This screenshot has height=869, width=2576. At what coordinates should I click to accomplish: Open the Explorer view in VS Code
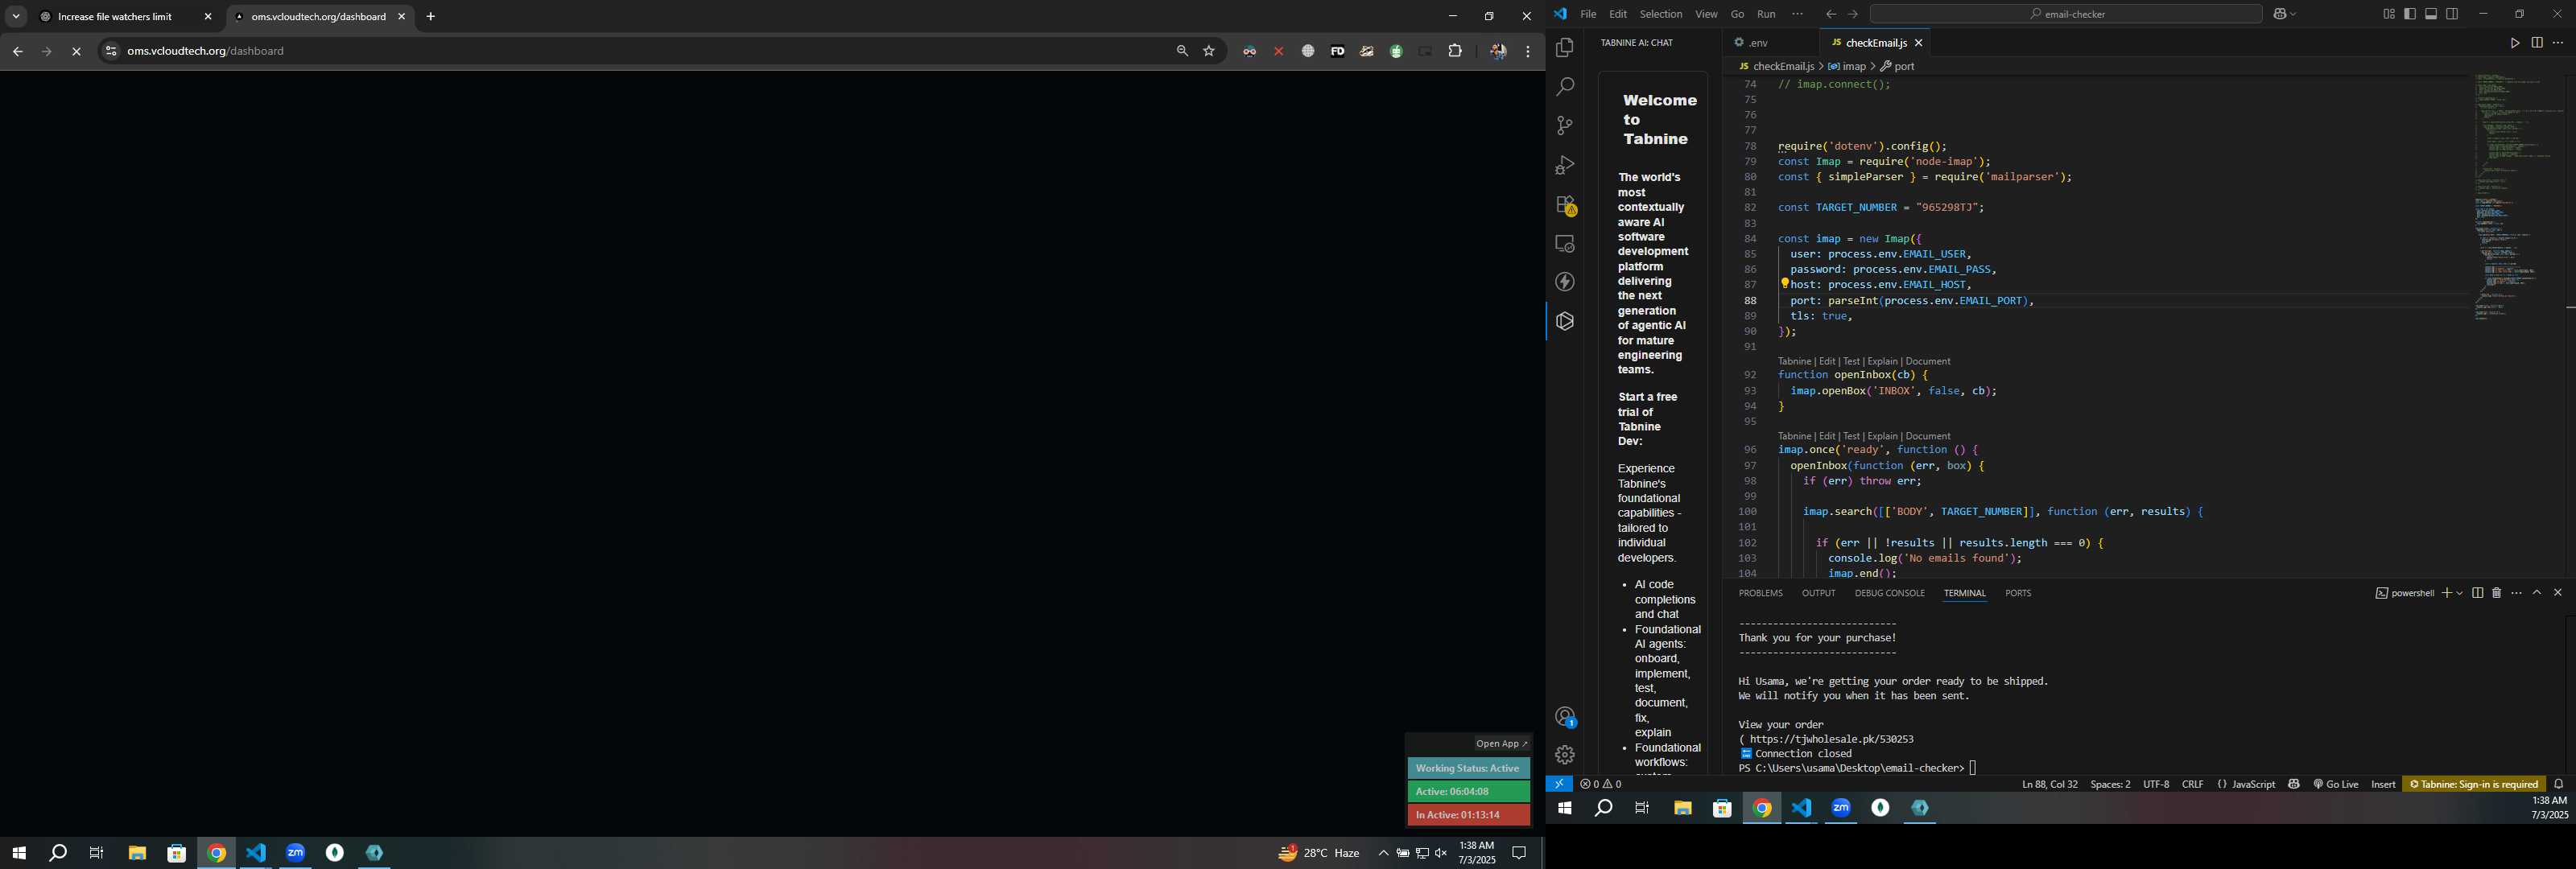(x=1564, y=47)
